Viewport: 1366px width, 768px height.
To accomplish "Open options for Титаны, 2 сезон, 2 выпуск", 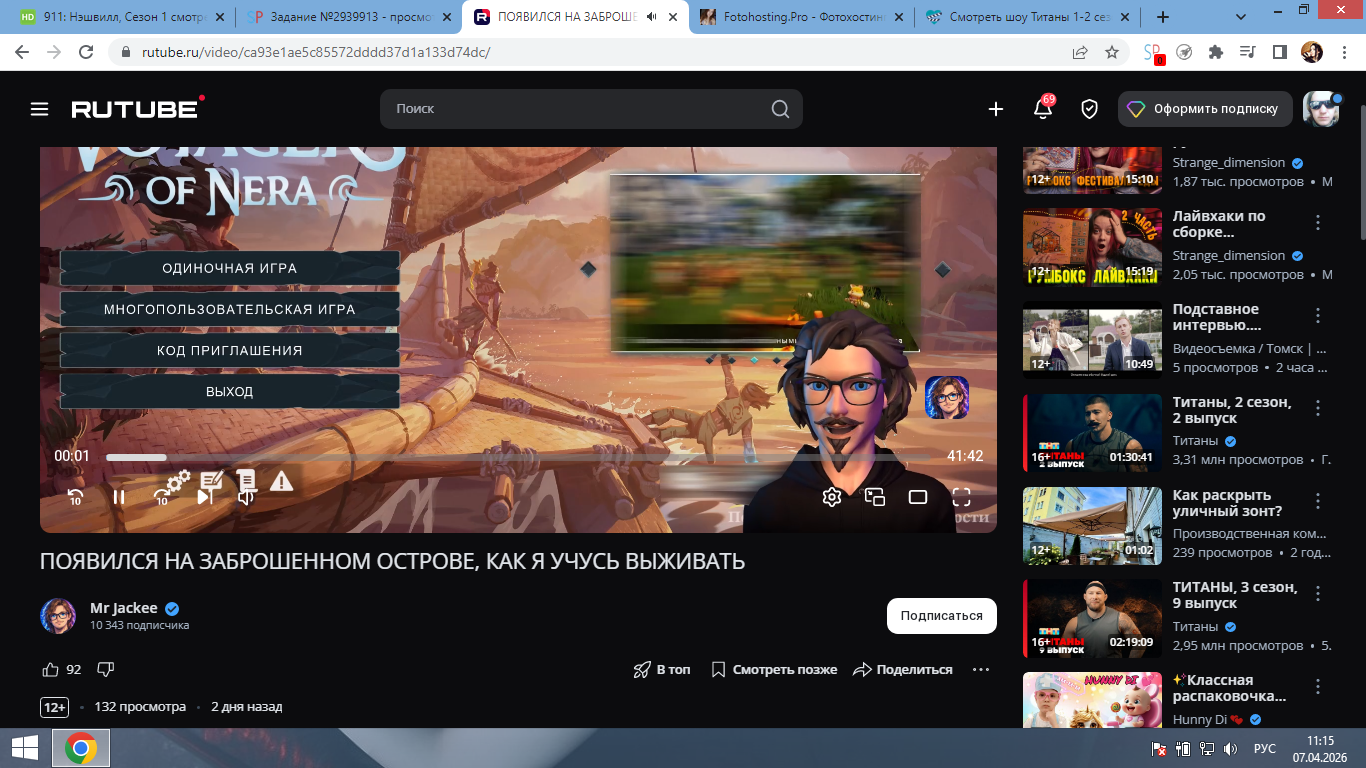I will pyautogui.click(x=1318, y=408).
